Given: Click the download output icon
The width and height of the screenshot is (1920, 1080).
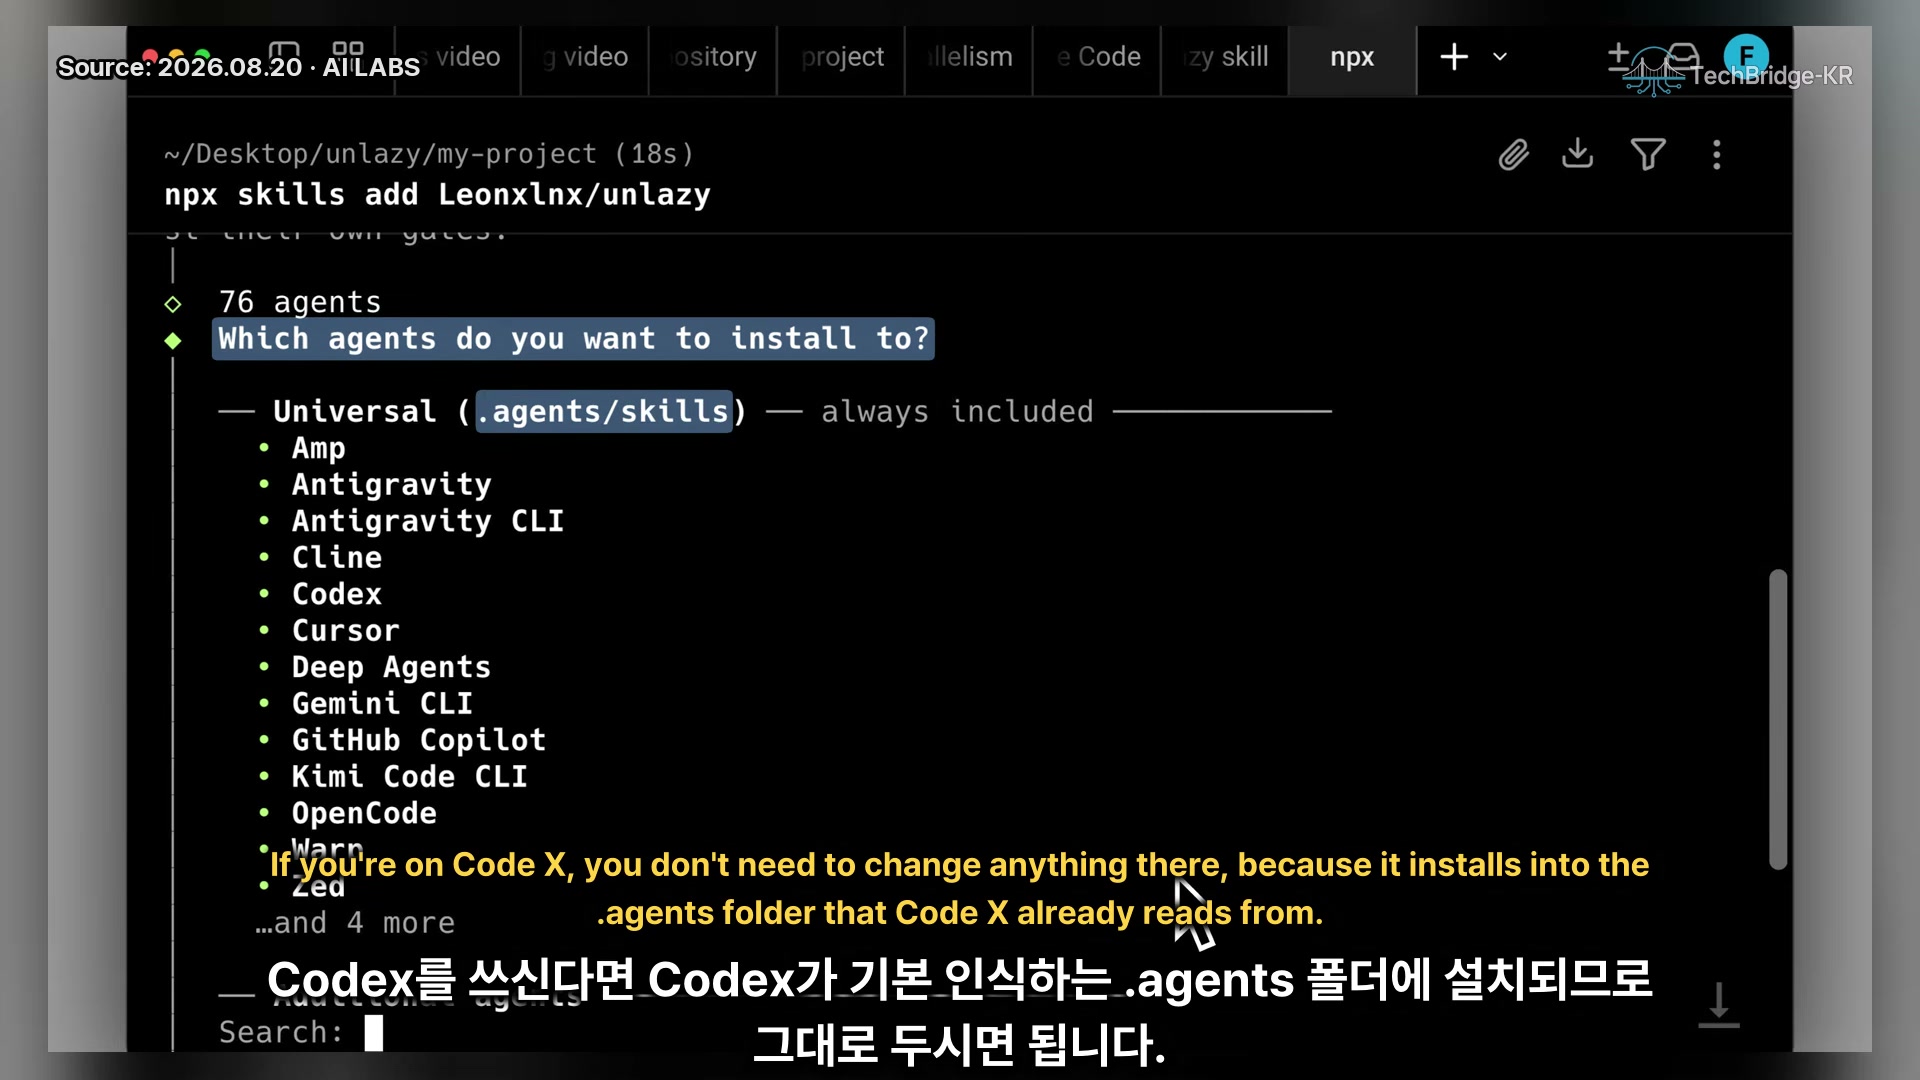Looking at the screenshot, I should click(x=1578, y=154).
